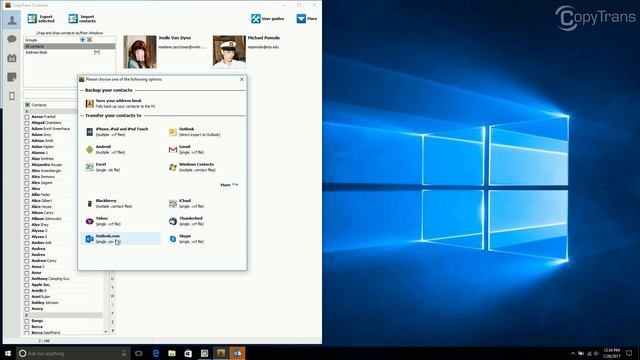Open the Calendar sidebar icon
640x360 pixels.
click(x=12, y=58)
